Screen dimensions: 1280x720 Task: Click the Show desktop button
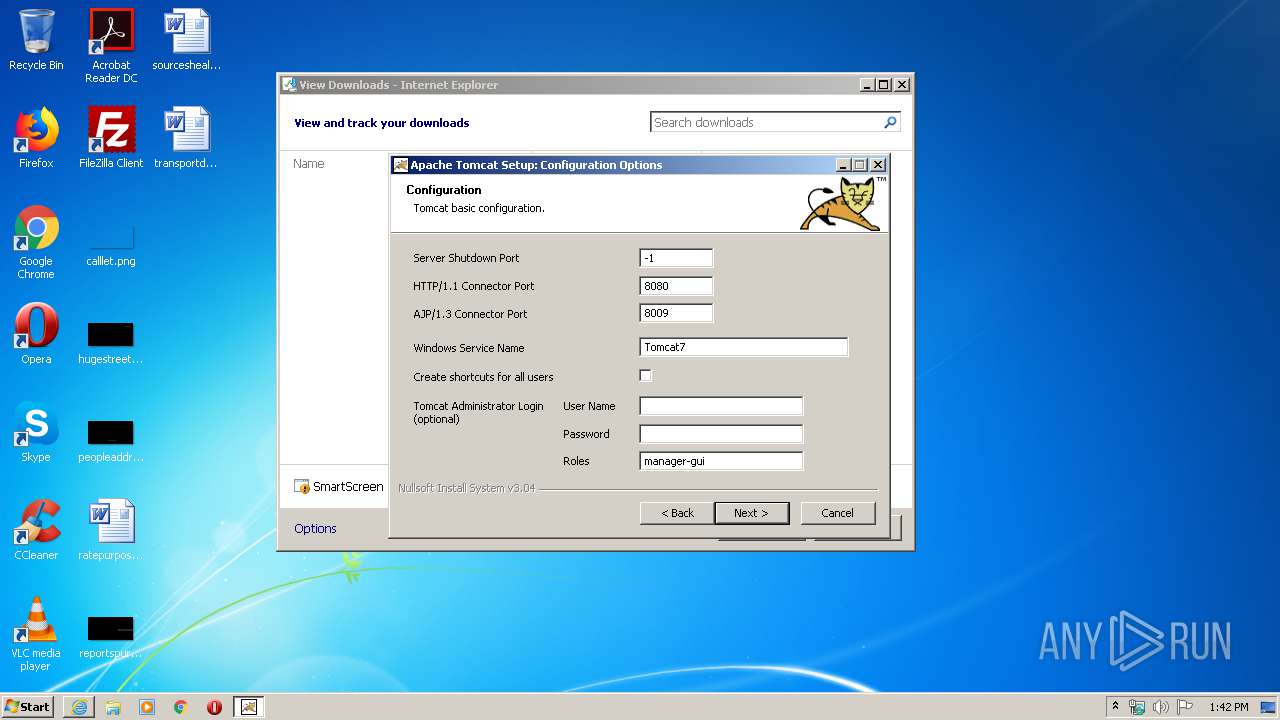[x=1269, y=707]
